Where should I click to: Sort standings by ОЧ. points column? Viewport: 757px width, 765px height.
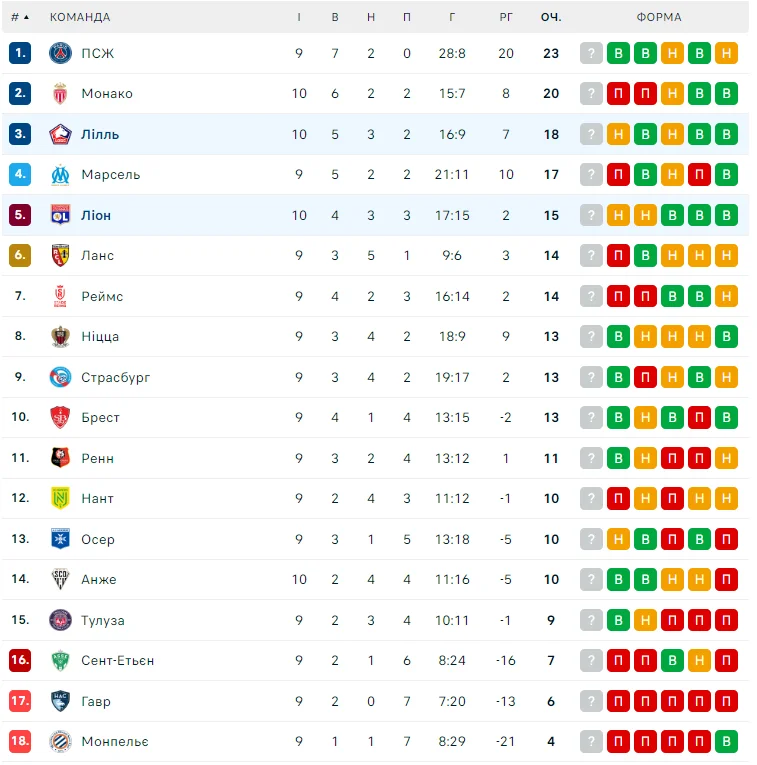point(551,17)
